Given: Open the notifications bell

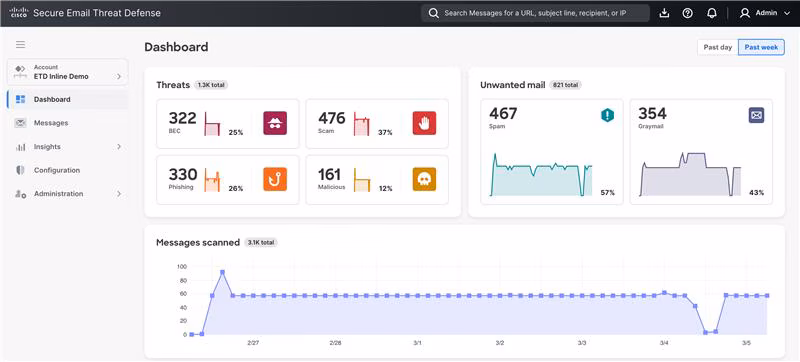Looking at the screenshot, I should click(712, 13).
